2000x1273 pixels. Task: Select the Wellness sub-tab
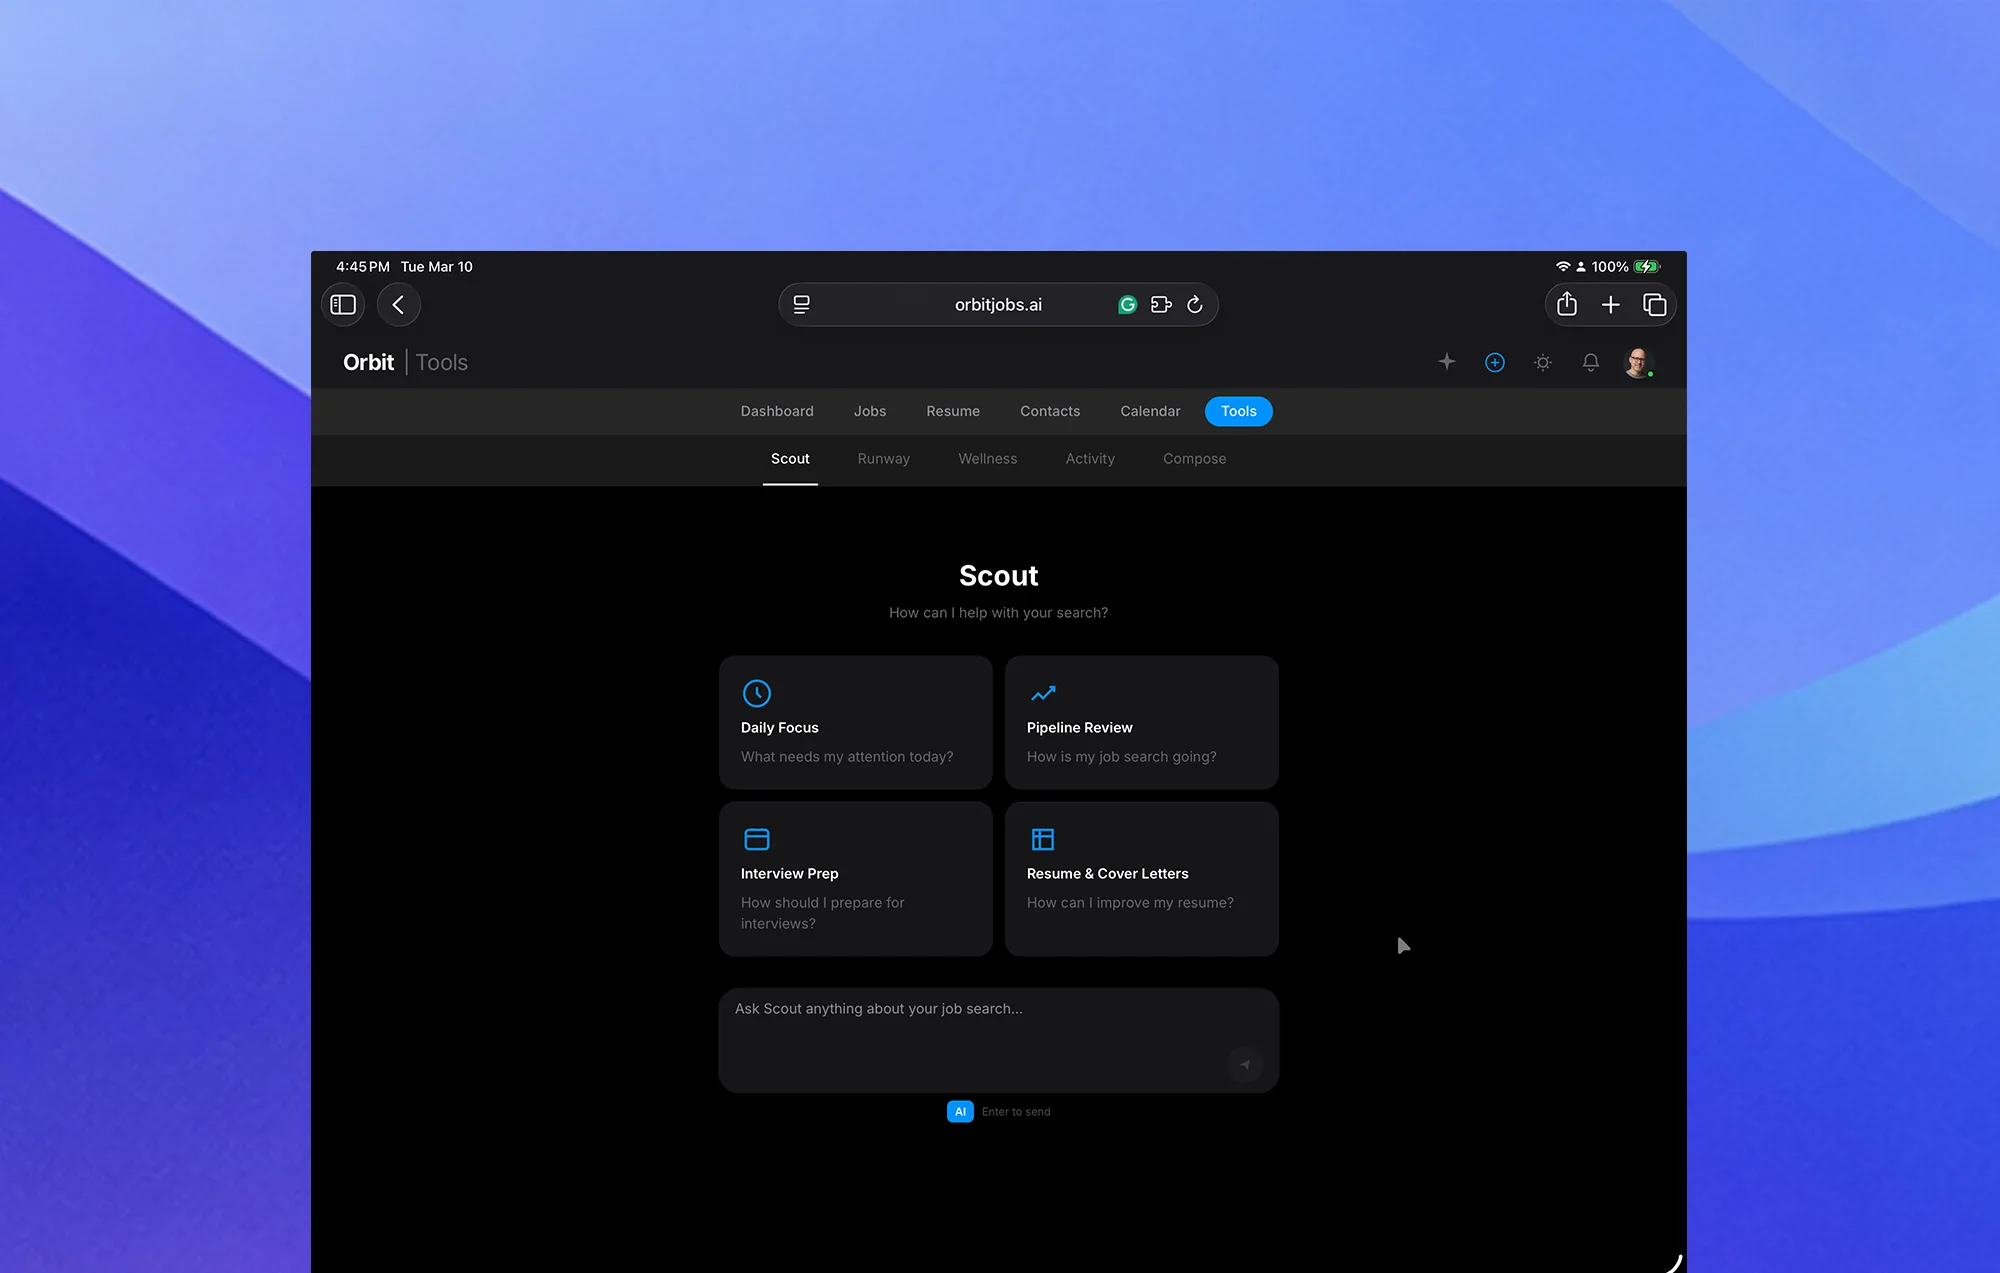point(987,458)
